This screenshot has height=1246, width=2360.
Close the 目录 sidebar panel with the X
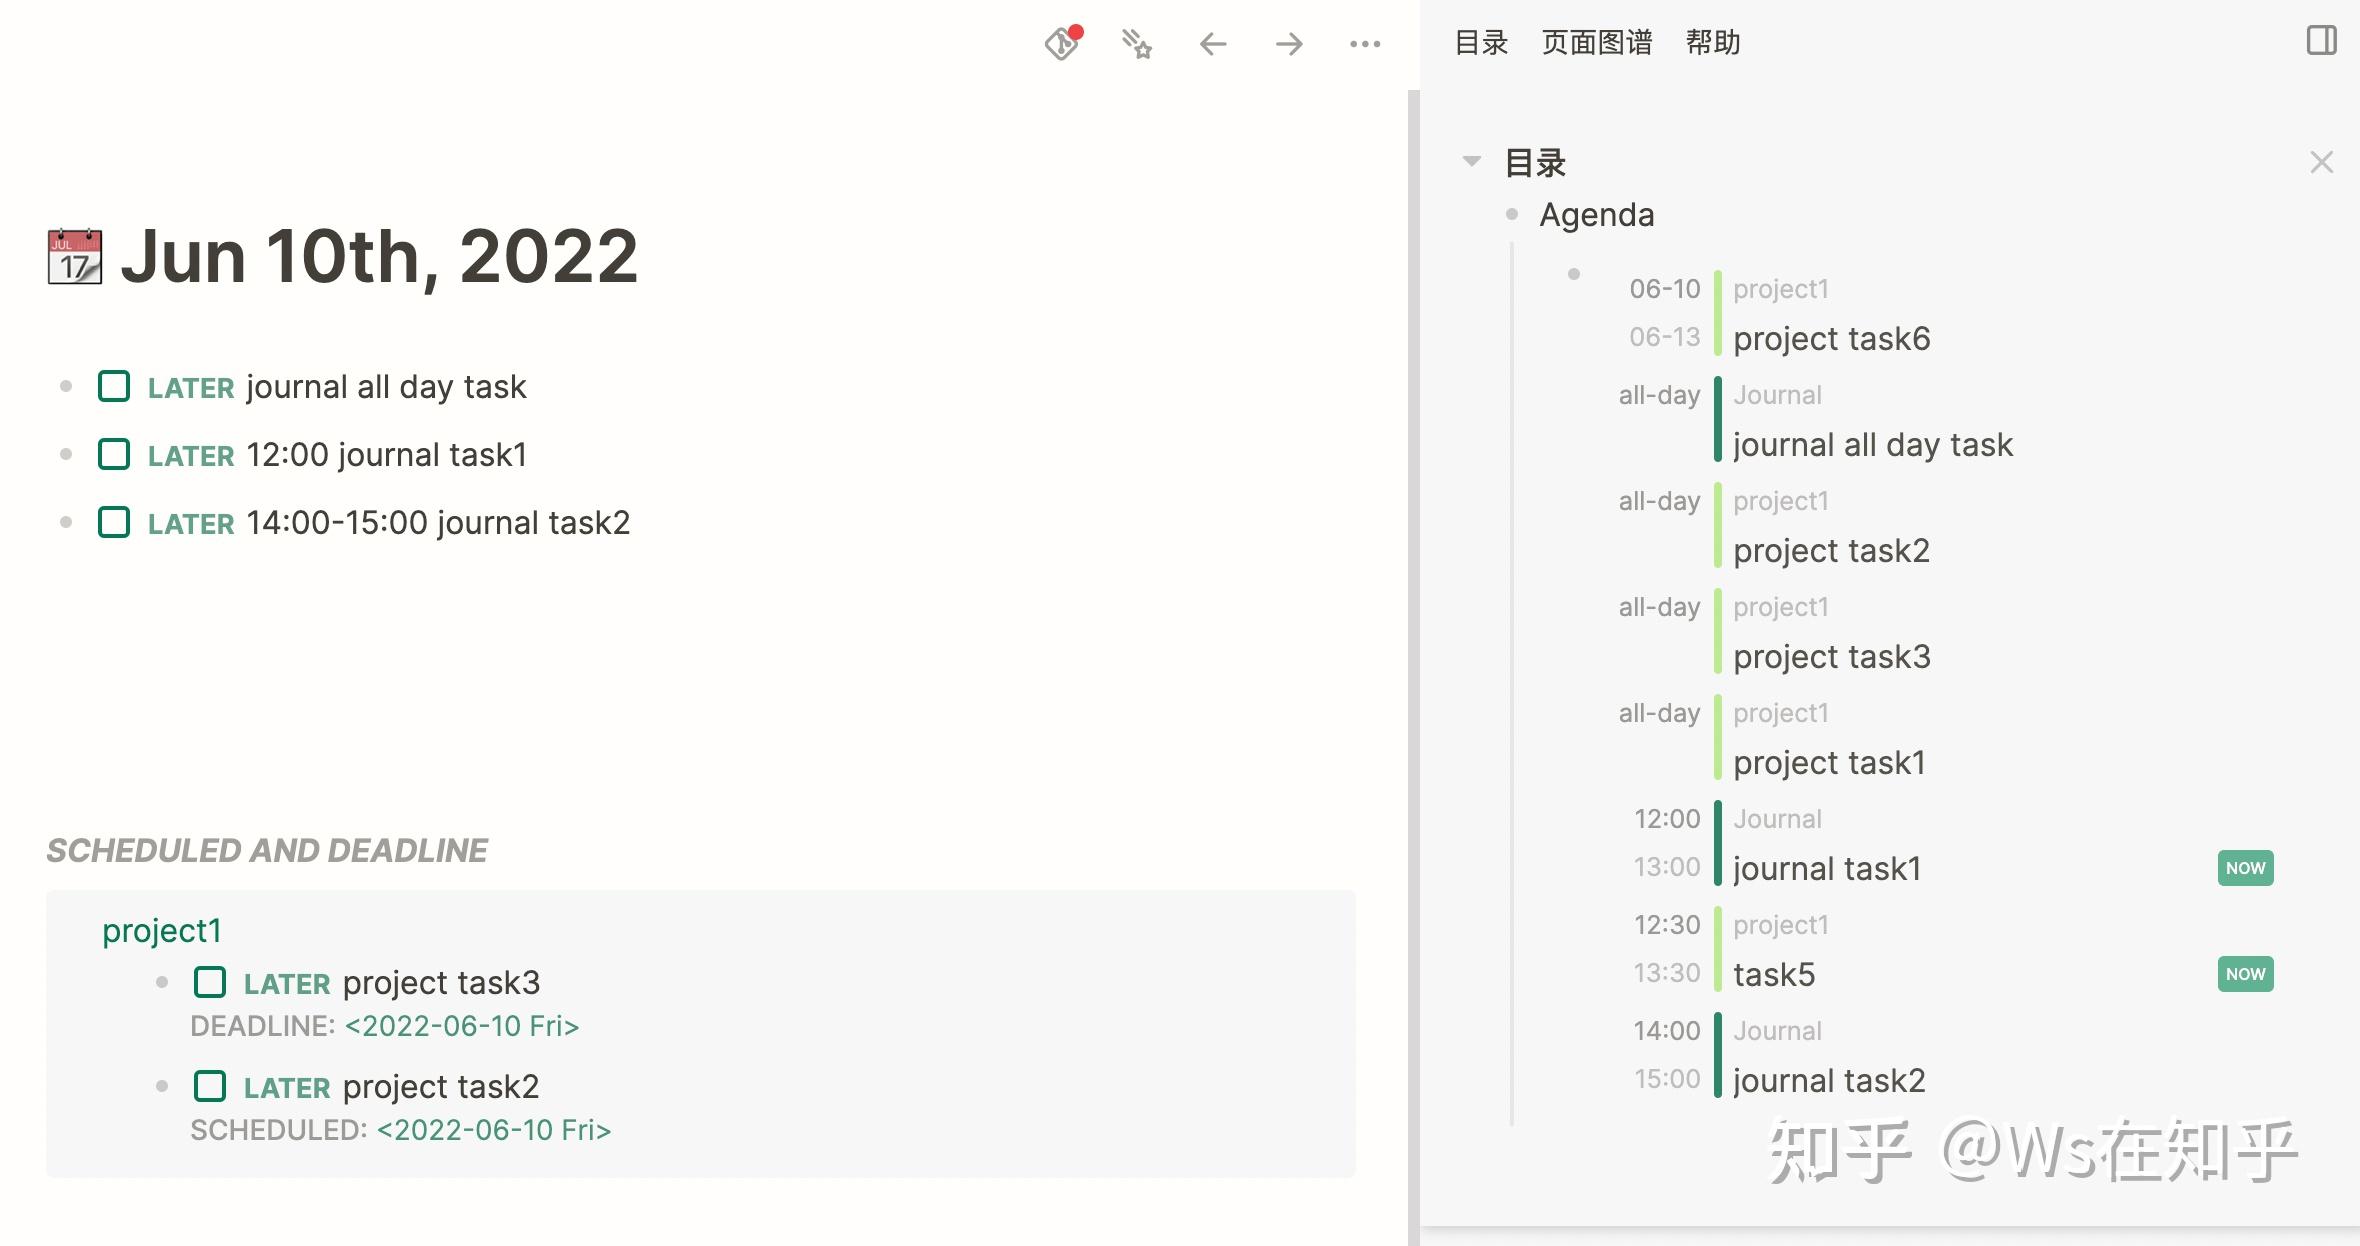[2321, 162]
